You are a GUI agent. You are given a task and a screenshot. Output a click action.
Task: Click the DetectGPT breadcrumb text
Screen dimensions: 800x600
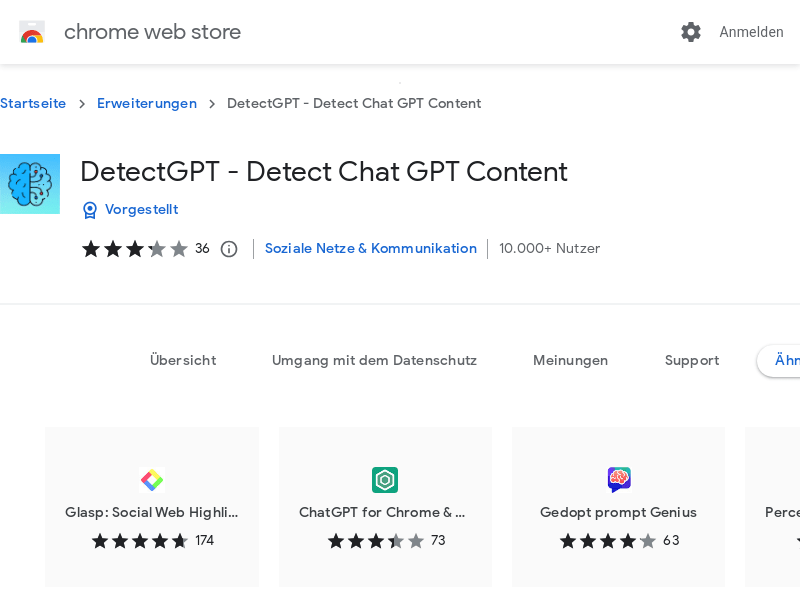click(x=354, y=104)
